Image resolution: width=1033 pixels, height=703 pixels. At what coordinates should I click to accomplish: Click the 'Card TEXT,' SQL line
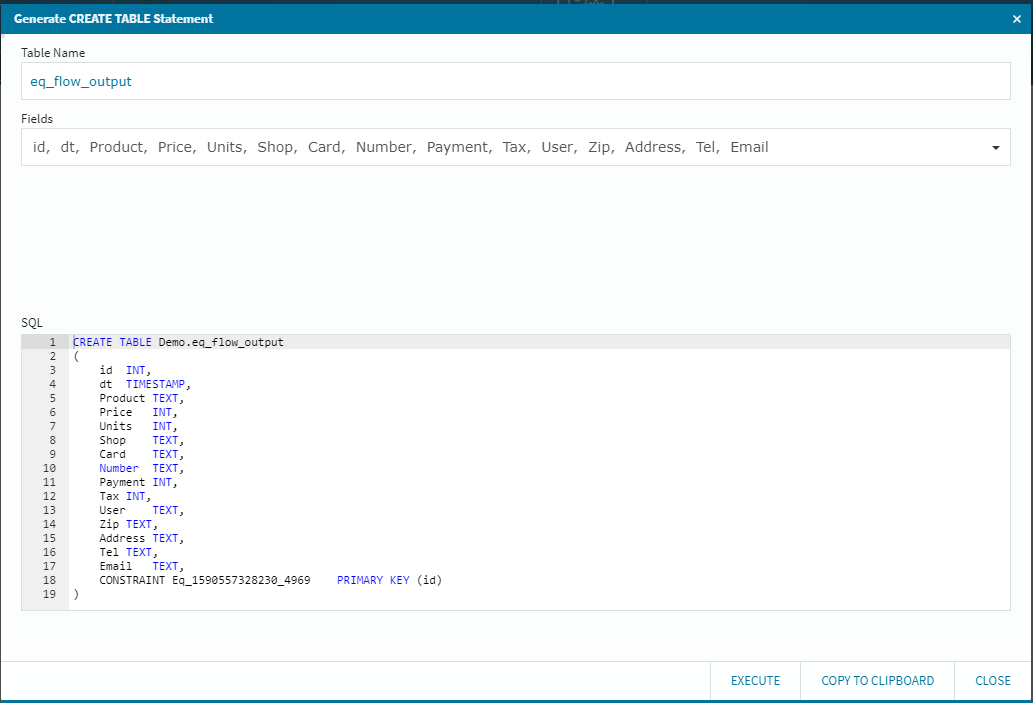coord(142,454)
